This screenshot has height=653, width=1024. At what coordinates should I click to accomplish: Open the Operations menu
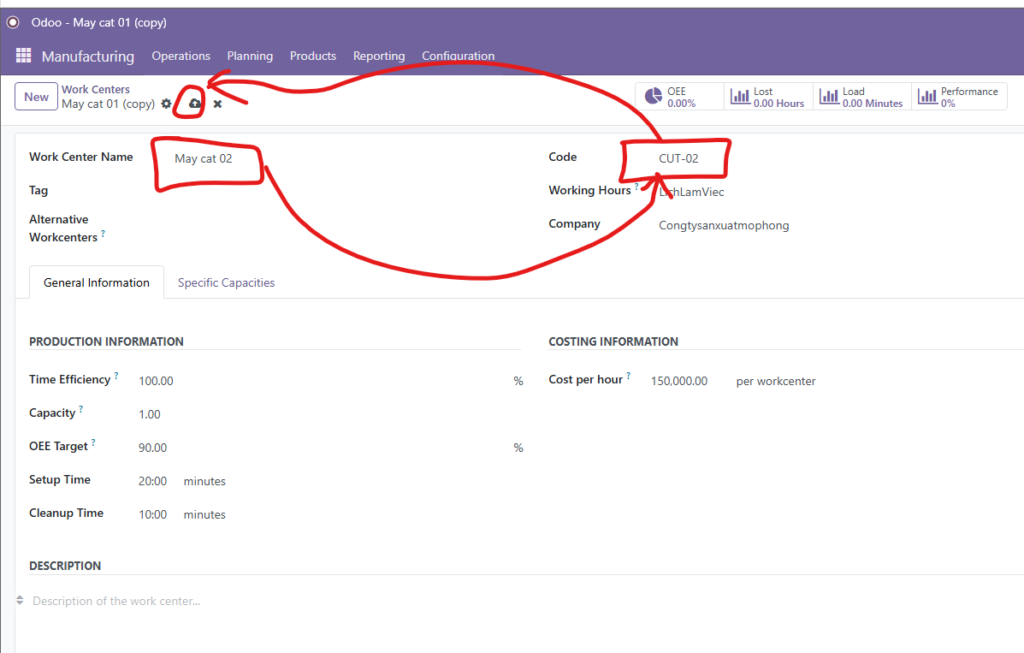(181, 56)
